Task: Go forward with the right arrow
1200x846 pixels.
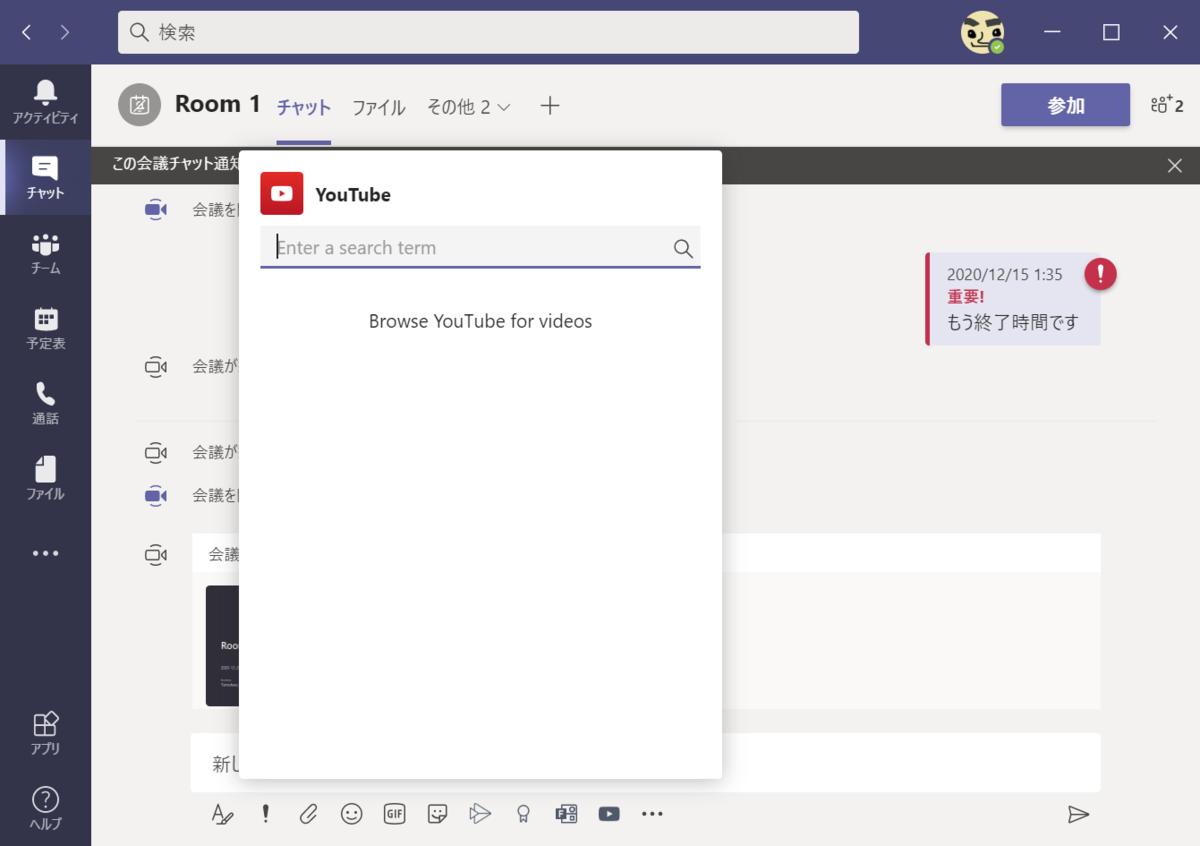Action: (65, 32)
